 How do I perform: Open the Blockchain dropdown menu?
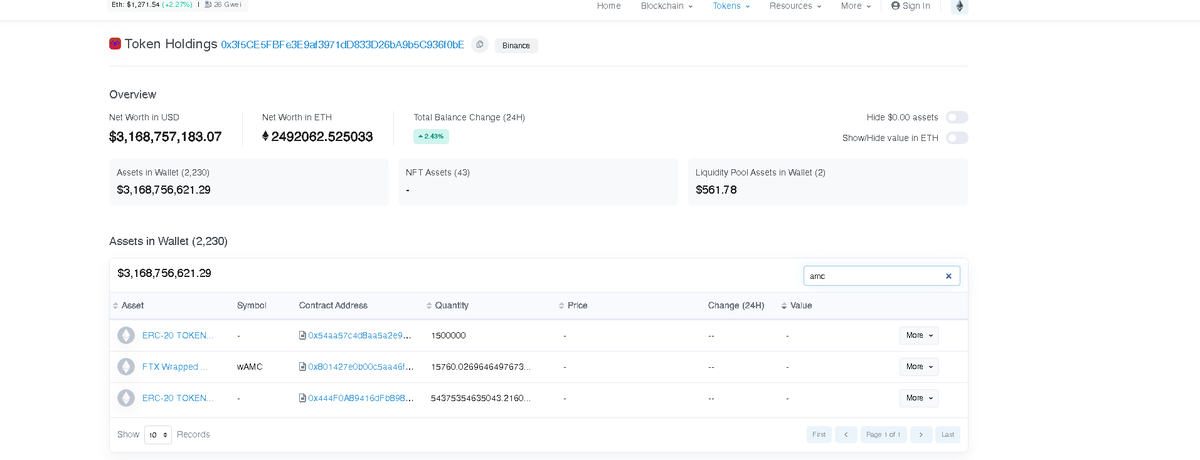(x=666, y=6)
